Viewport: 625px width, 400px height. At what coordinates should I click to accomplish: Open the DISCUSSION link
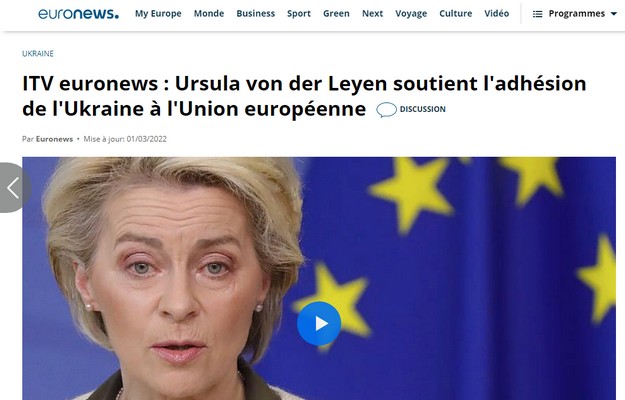pos(423,109)
